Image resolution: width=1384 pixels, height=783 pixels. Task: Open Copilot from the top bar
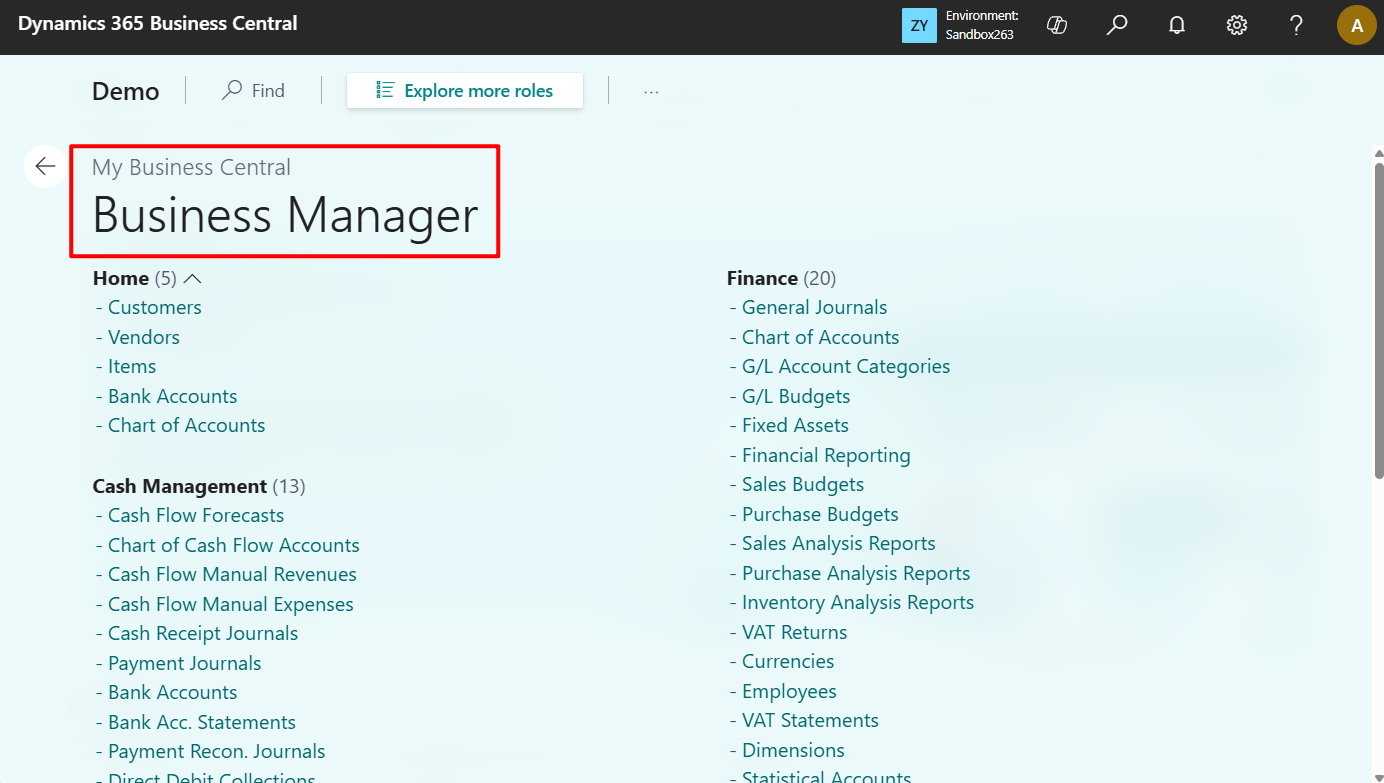[1057, 25]
